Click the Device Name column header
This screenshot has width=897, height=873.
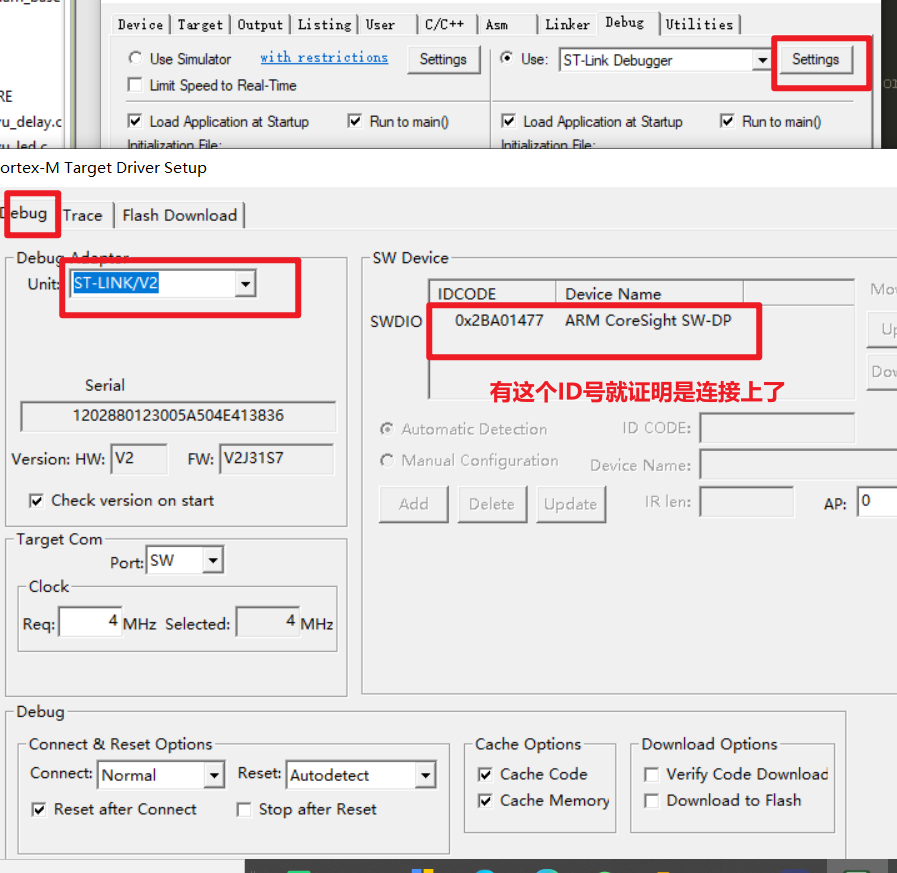[649, 293]
